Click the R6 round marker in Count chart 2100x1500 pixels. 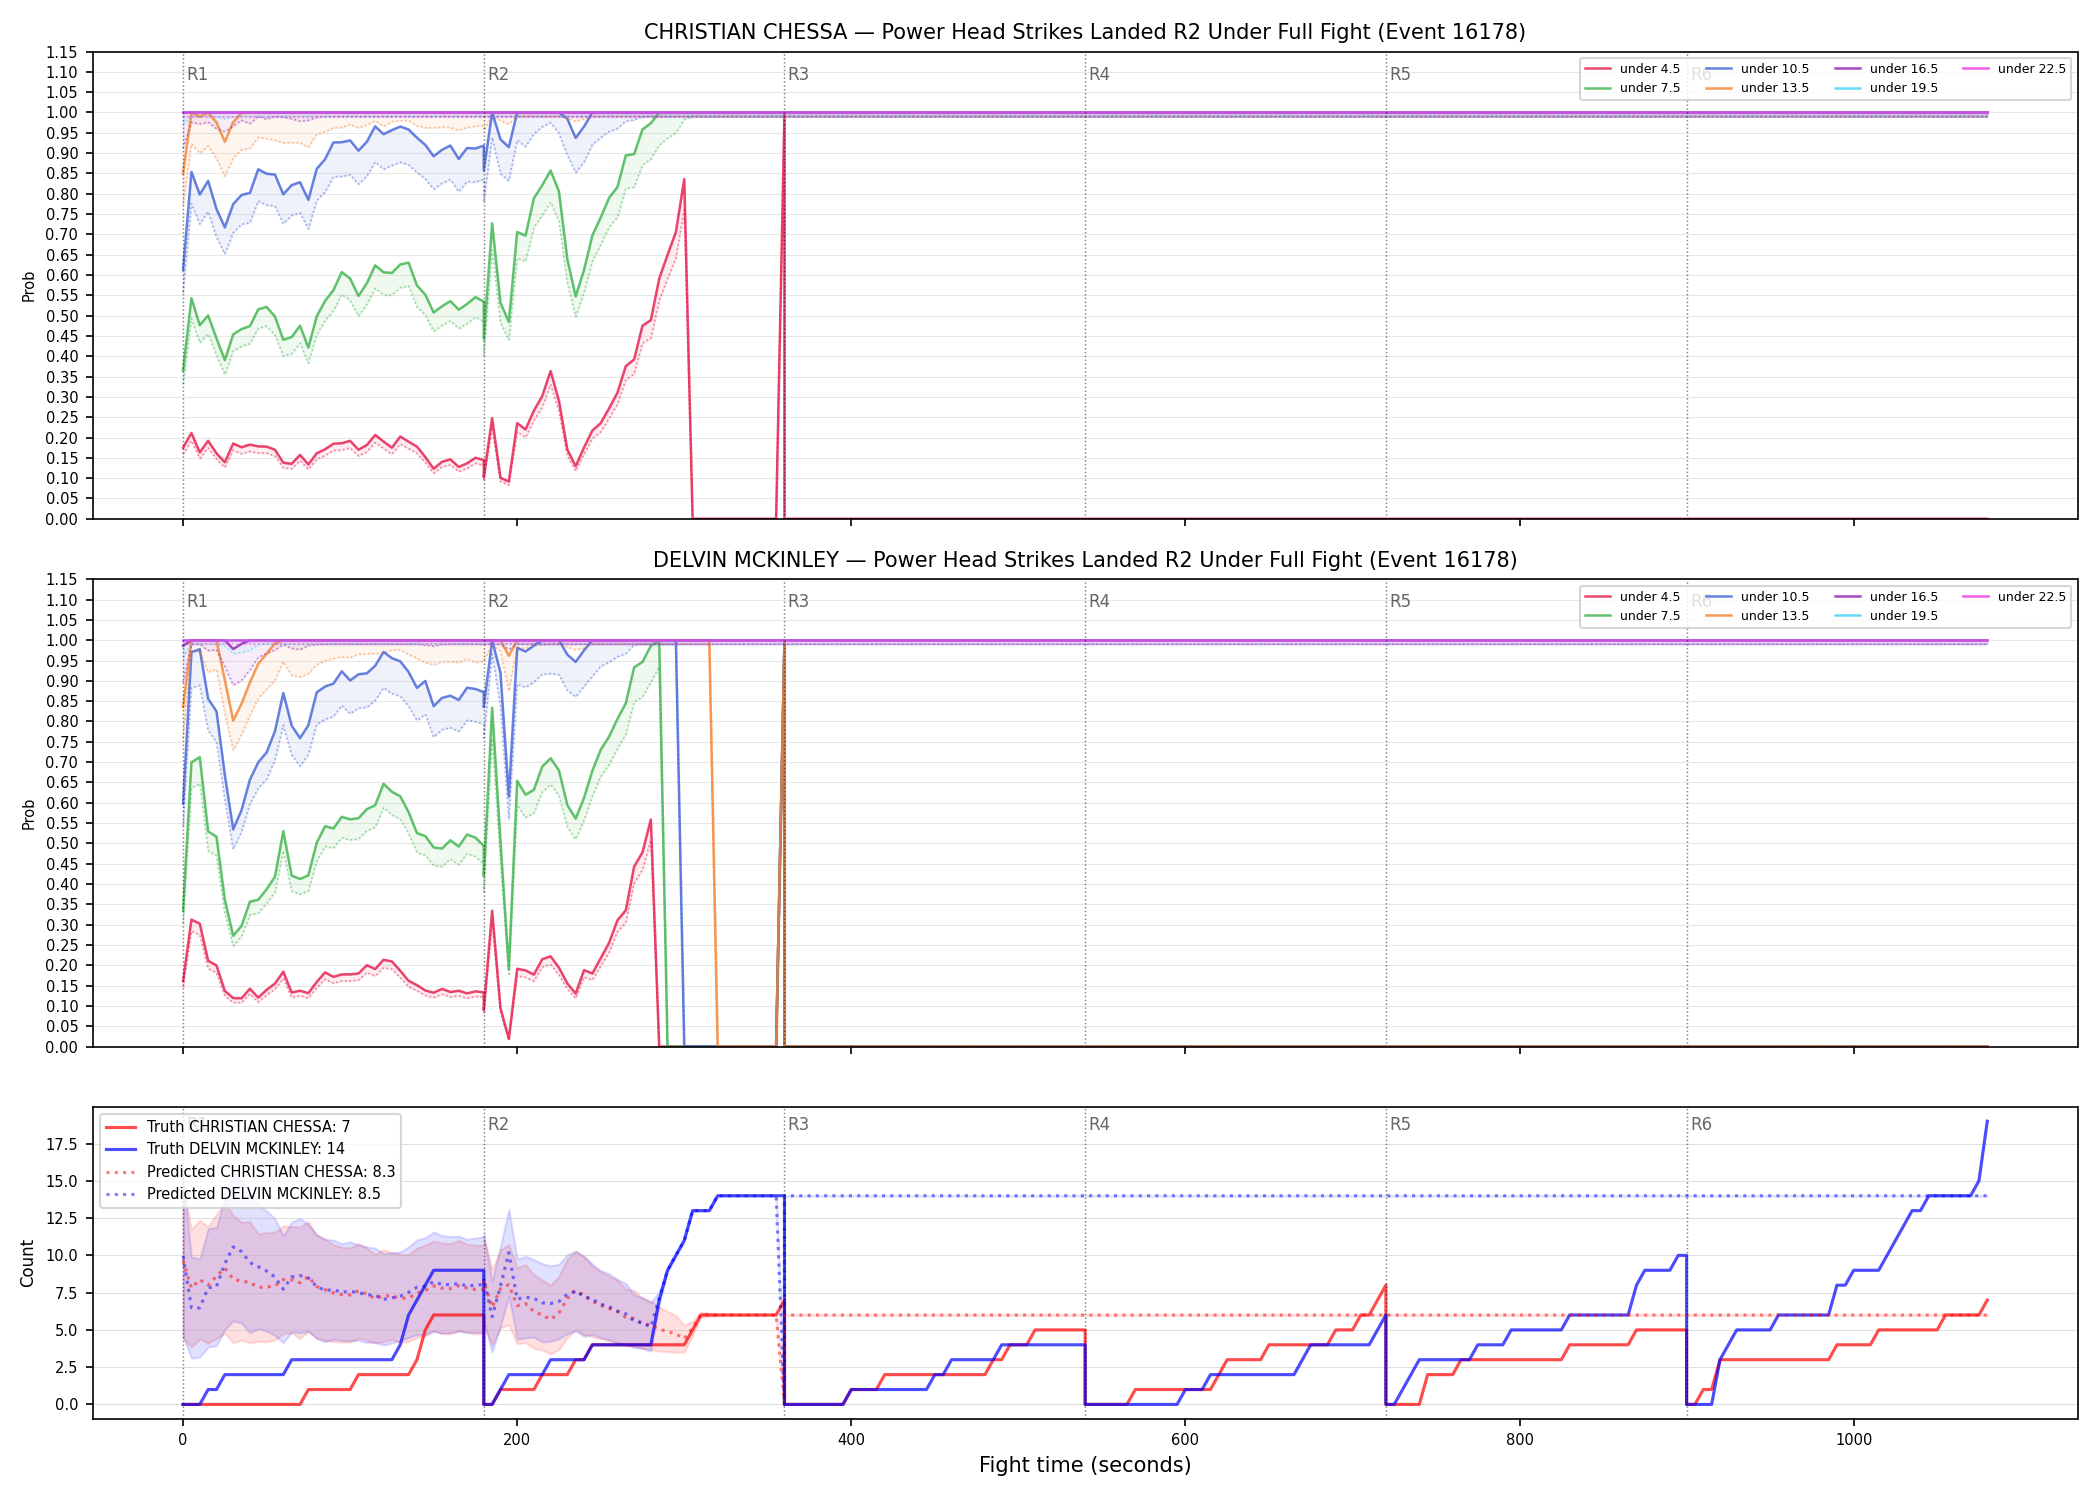(x=1701, y=1124)
